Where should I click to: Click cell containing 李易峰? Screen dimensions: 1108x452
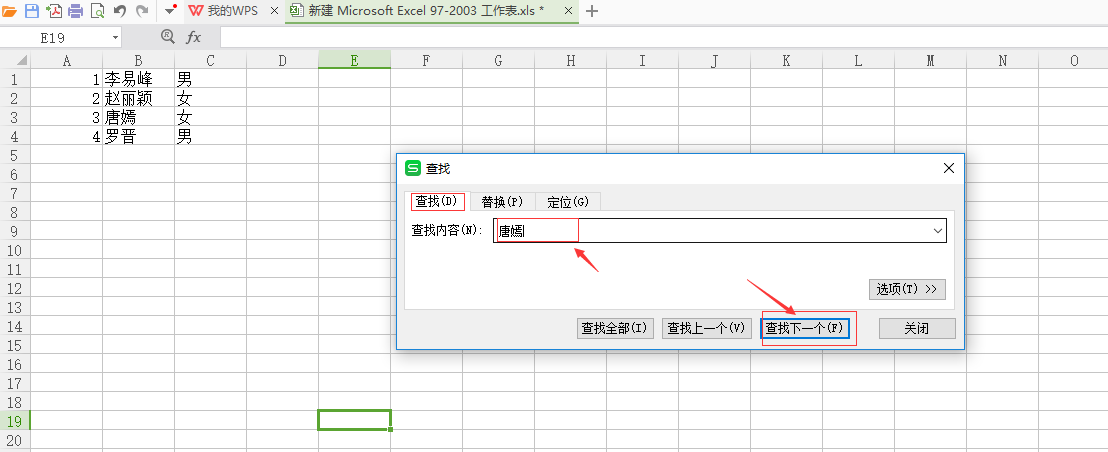pos(138,79)
